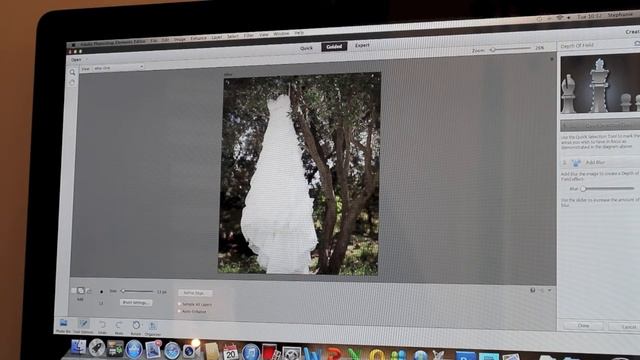Viewport: 640px width, 360px height.
Task: Open the File menu
Action: [x=153, y=41]
